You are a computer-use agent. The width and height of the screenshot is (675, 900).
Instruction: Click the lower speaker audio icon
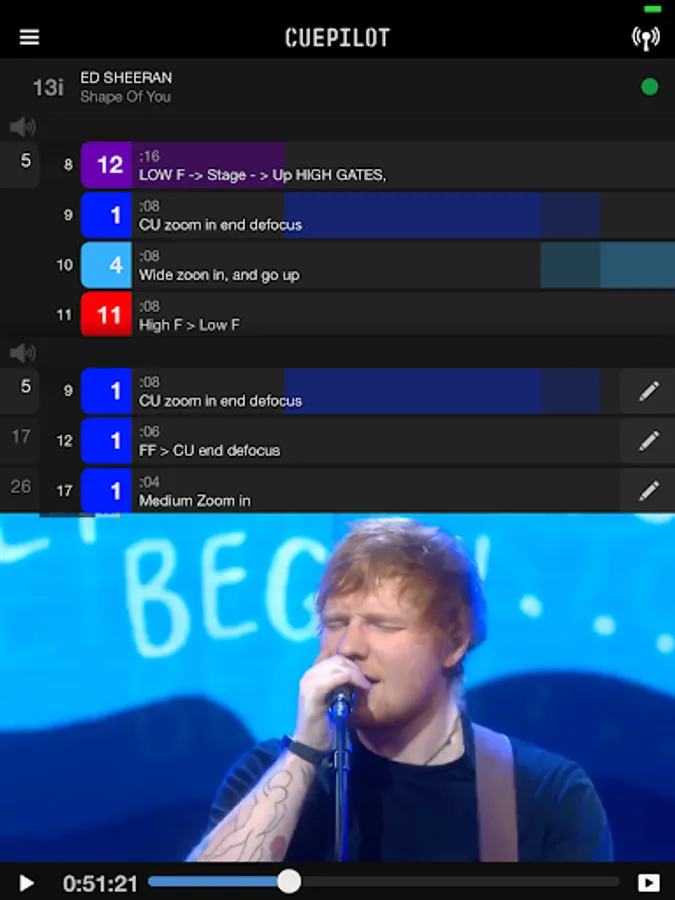coord(22,352)
